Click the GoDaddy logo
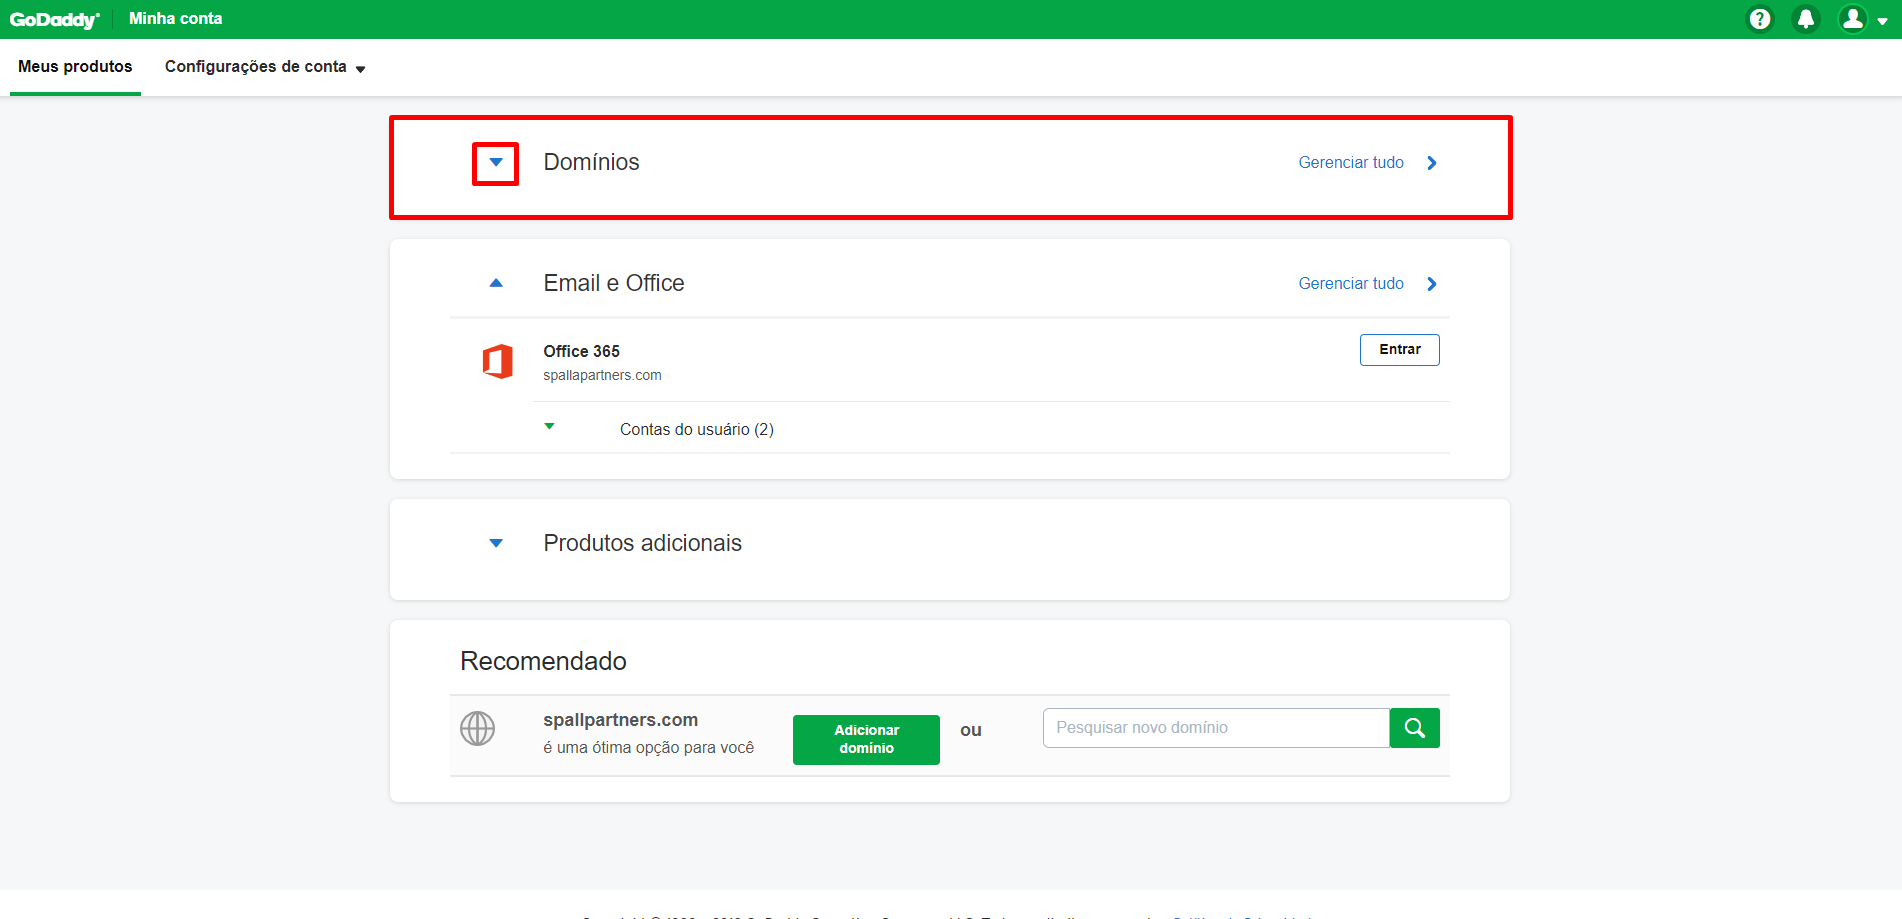 pyautogui.click(x=54, y=19)
